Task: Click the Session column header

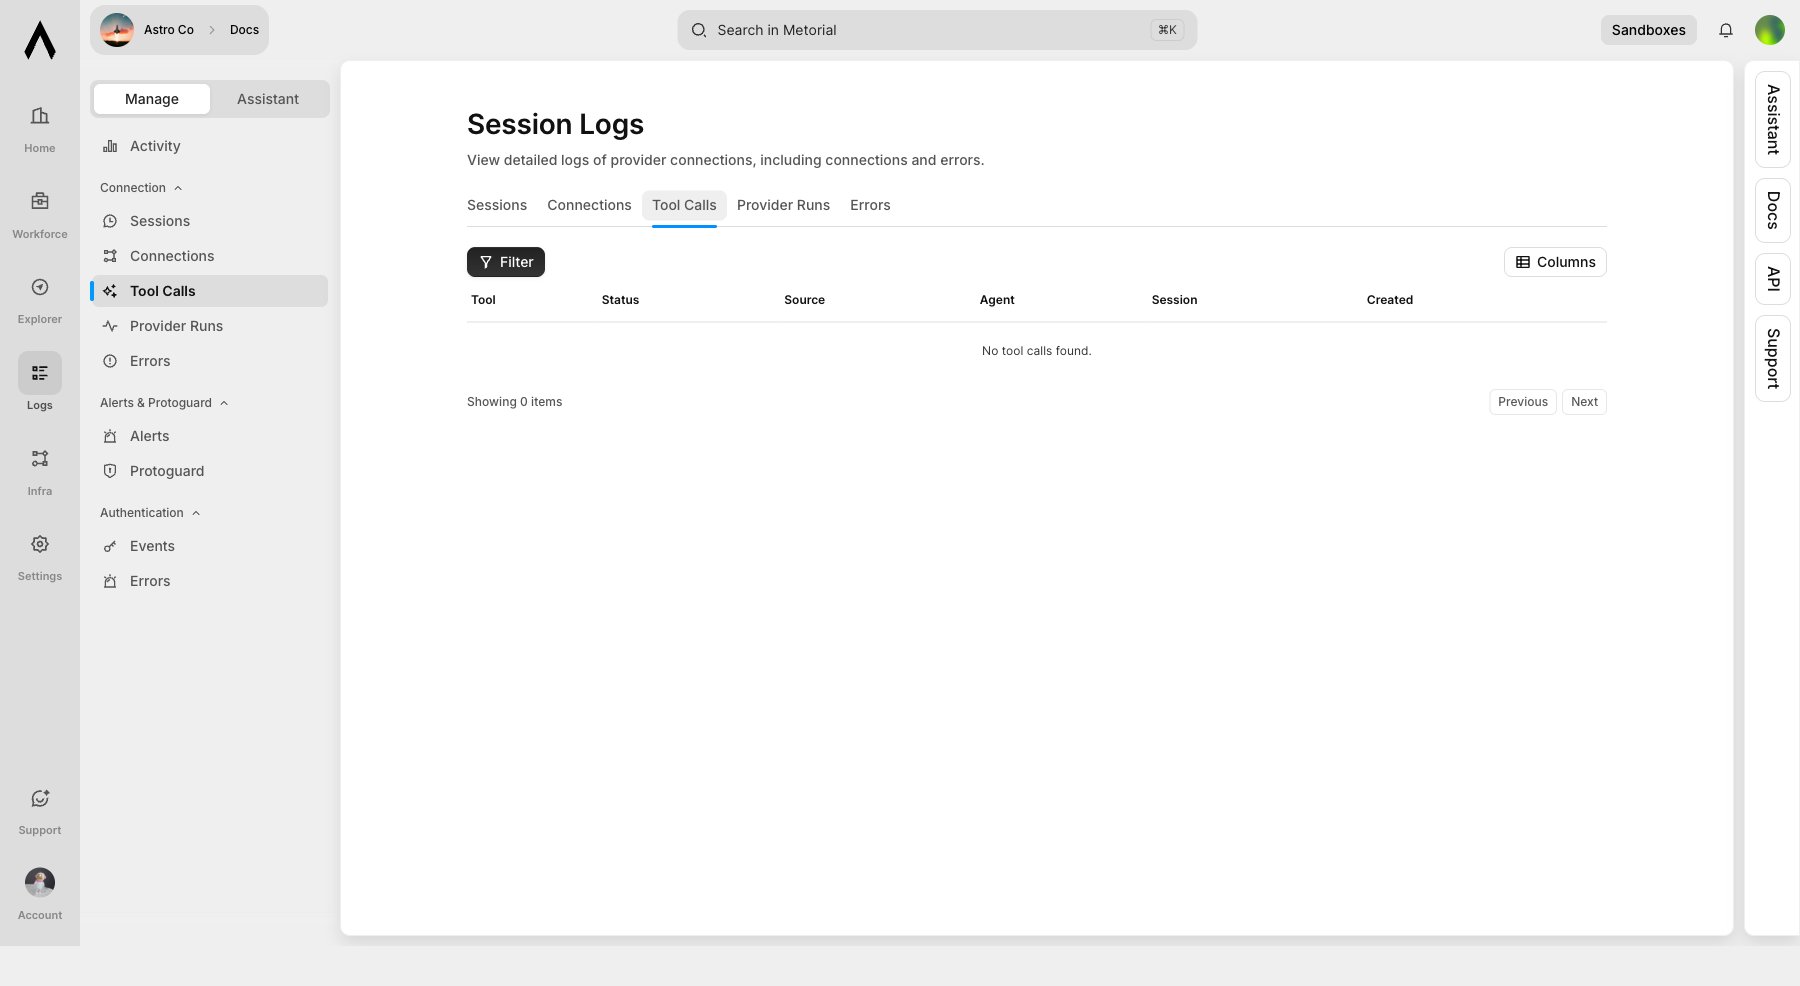Action: [x=1174, y=300]
